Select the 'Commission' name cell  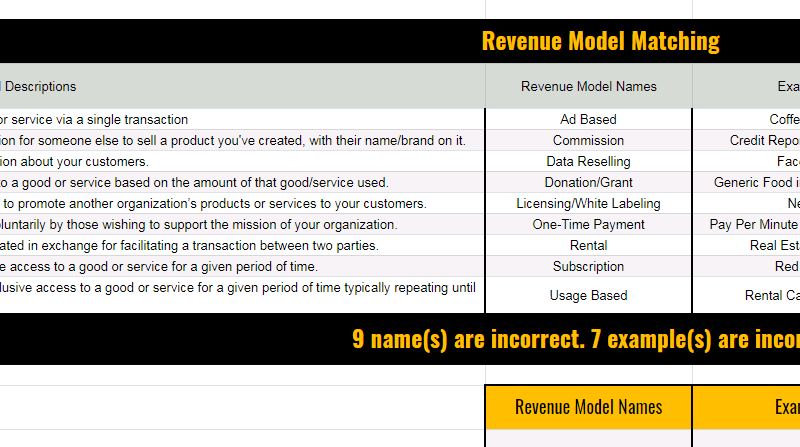coord(588,140)
